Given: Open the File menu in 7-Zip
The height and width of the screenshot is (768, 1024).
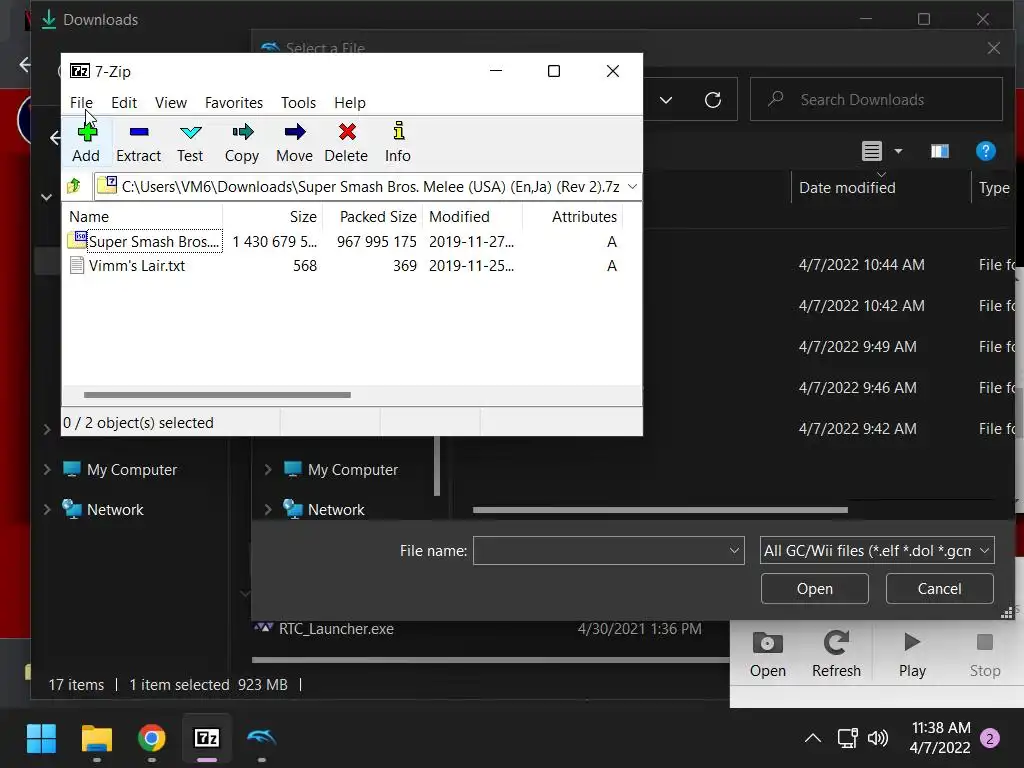Looking at the screenshot, I should [x=81, y=103].
